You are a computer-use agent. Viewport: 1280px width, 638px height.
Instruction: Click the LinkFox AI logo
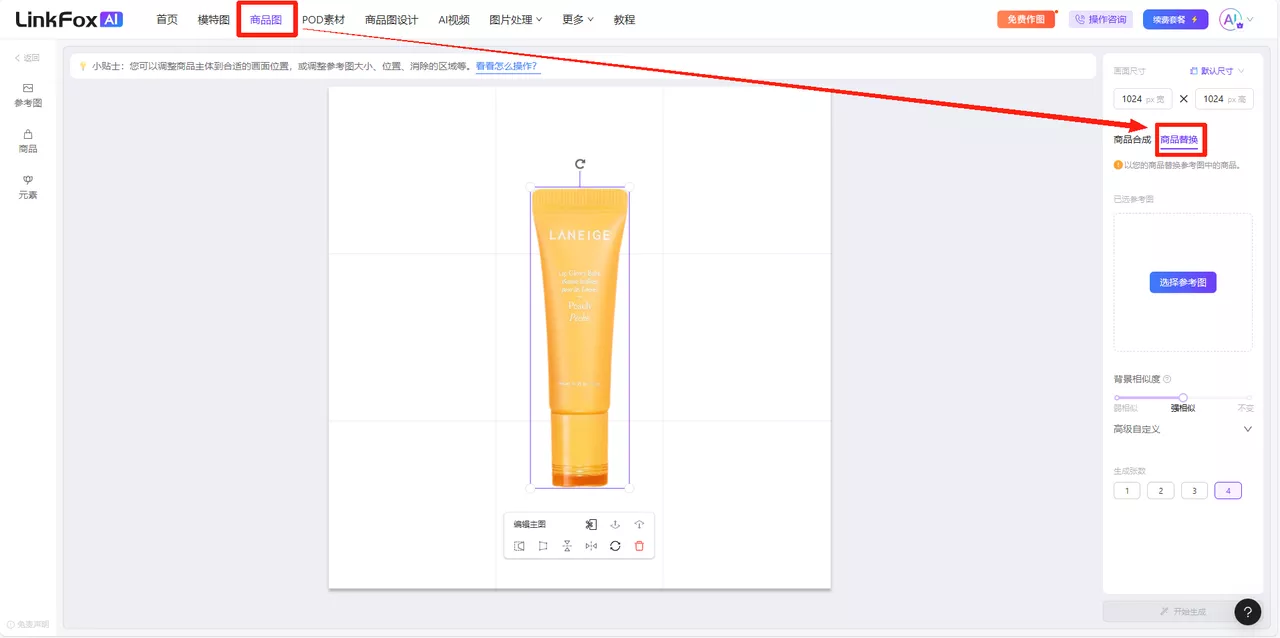pos(69,19)
